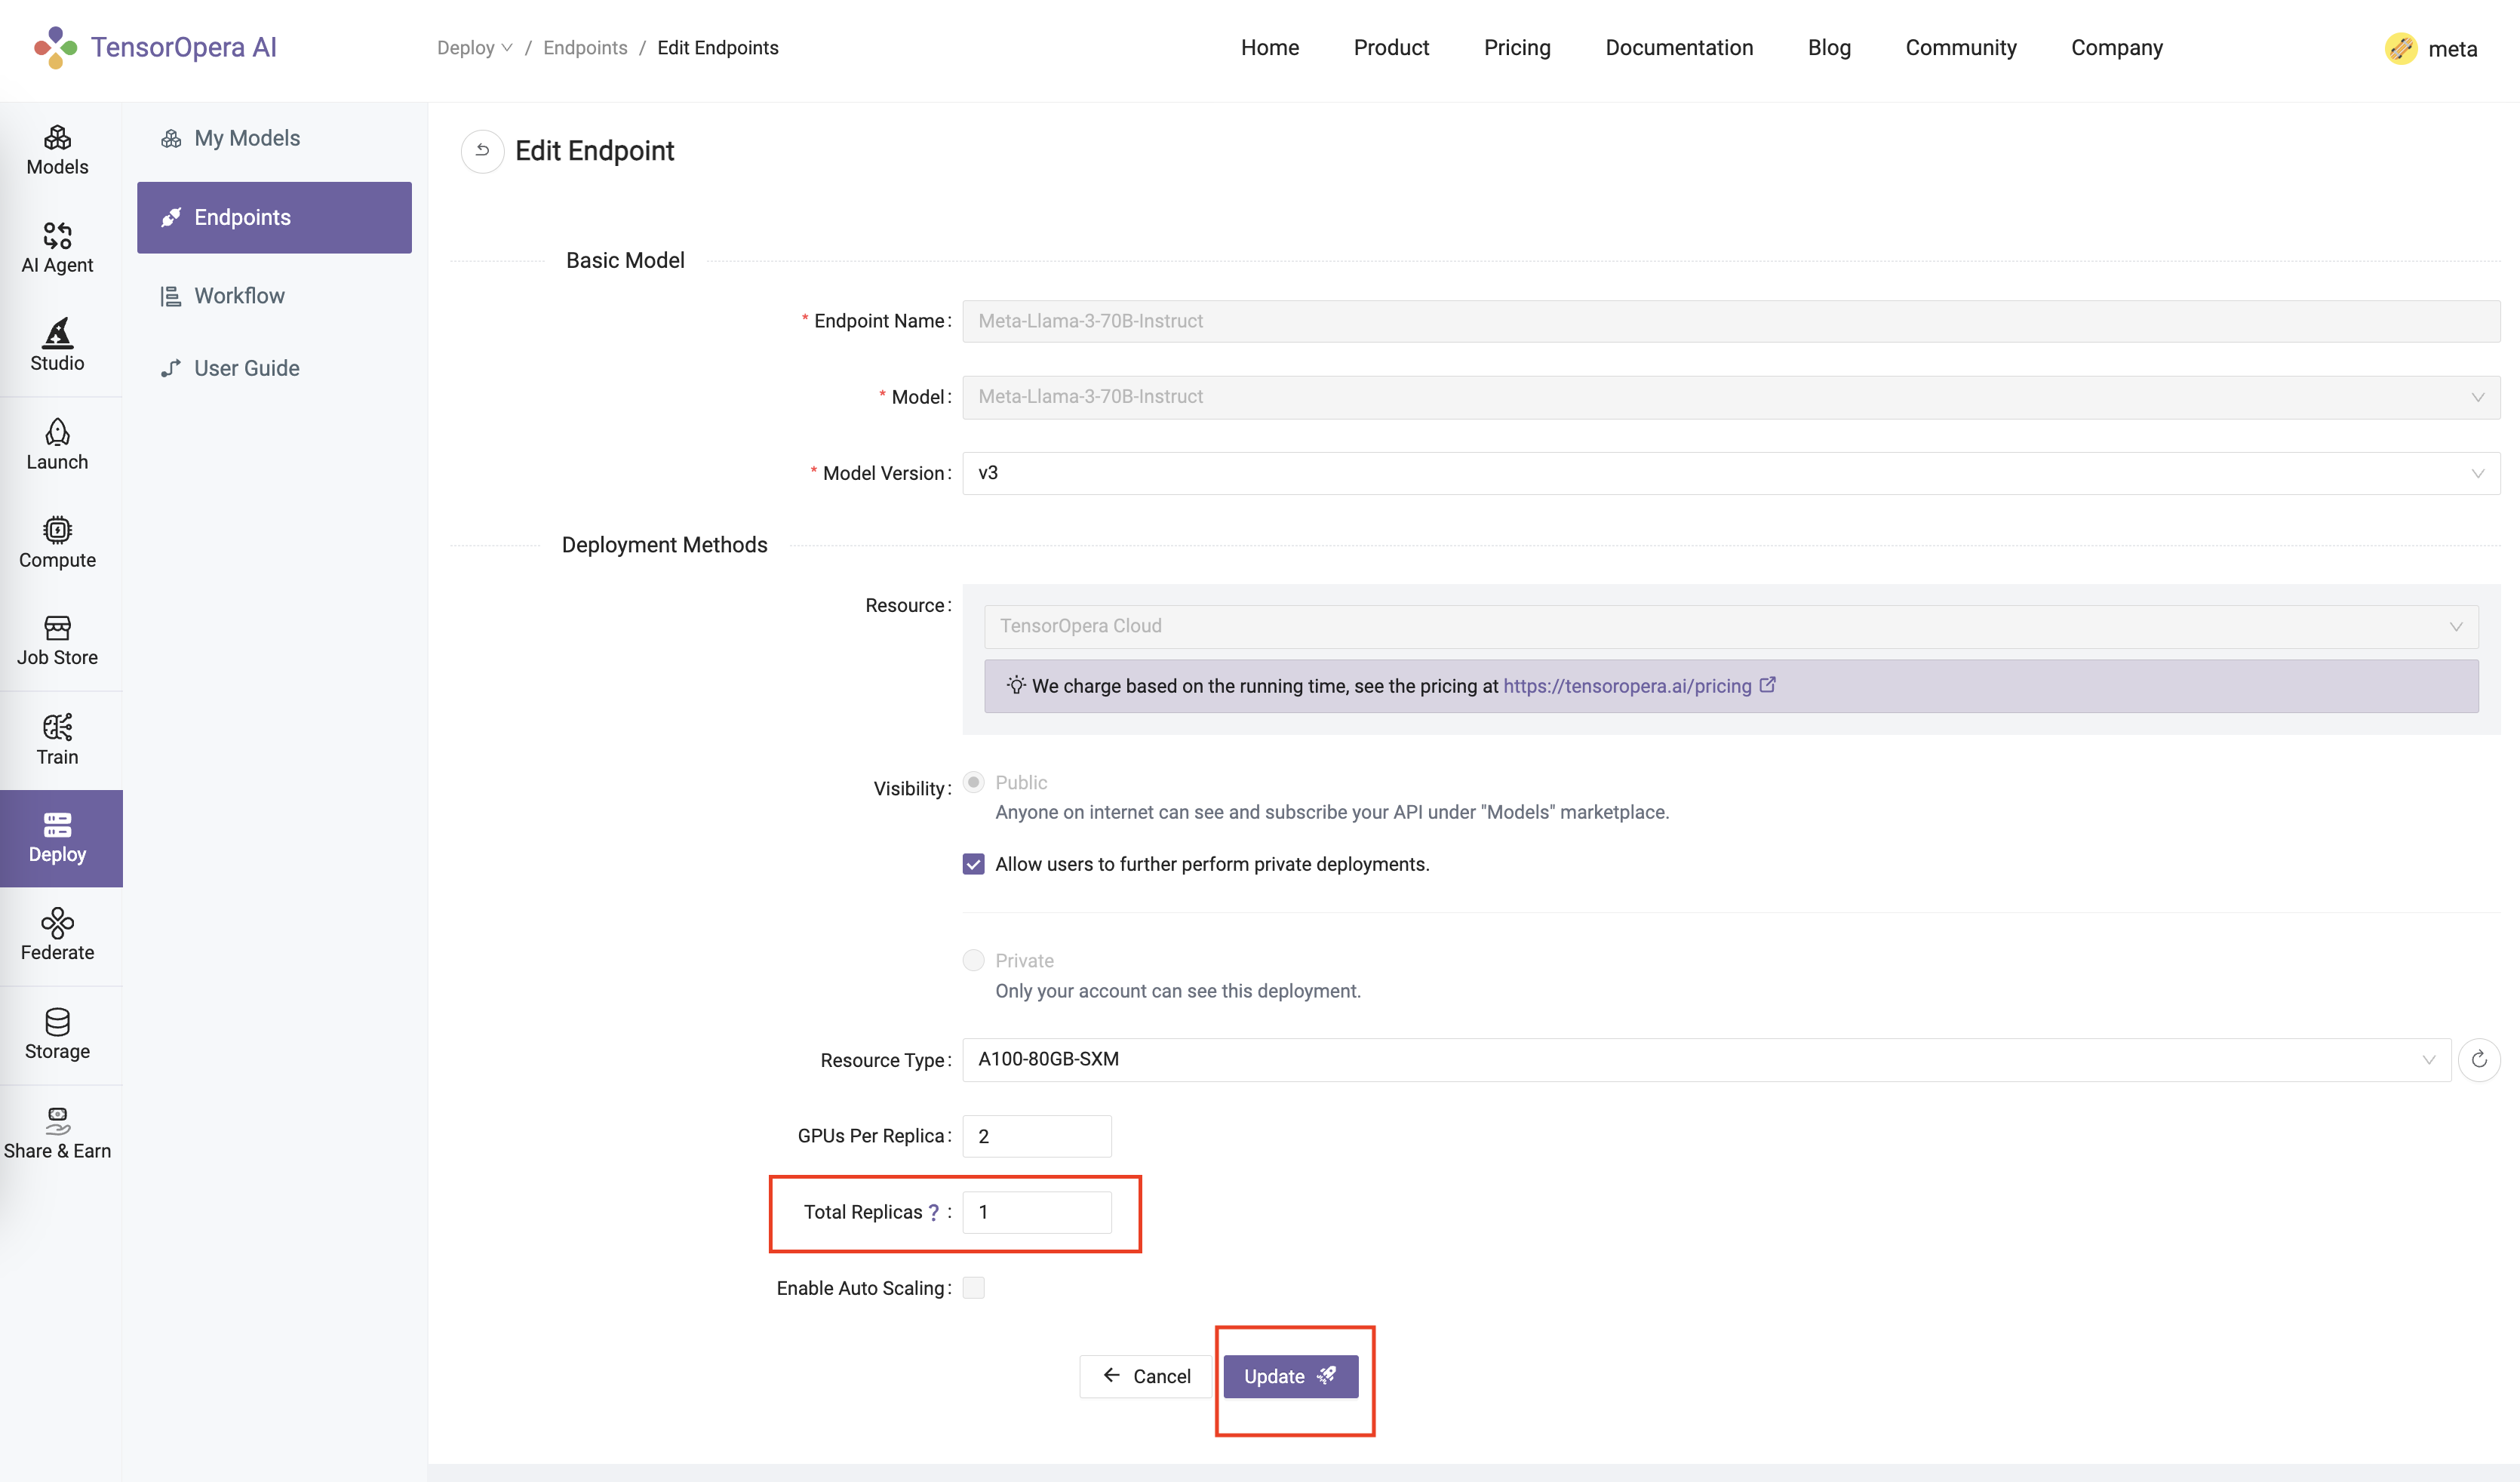Open Job Store from the sidebar

(57, 641)
